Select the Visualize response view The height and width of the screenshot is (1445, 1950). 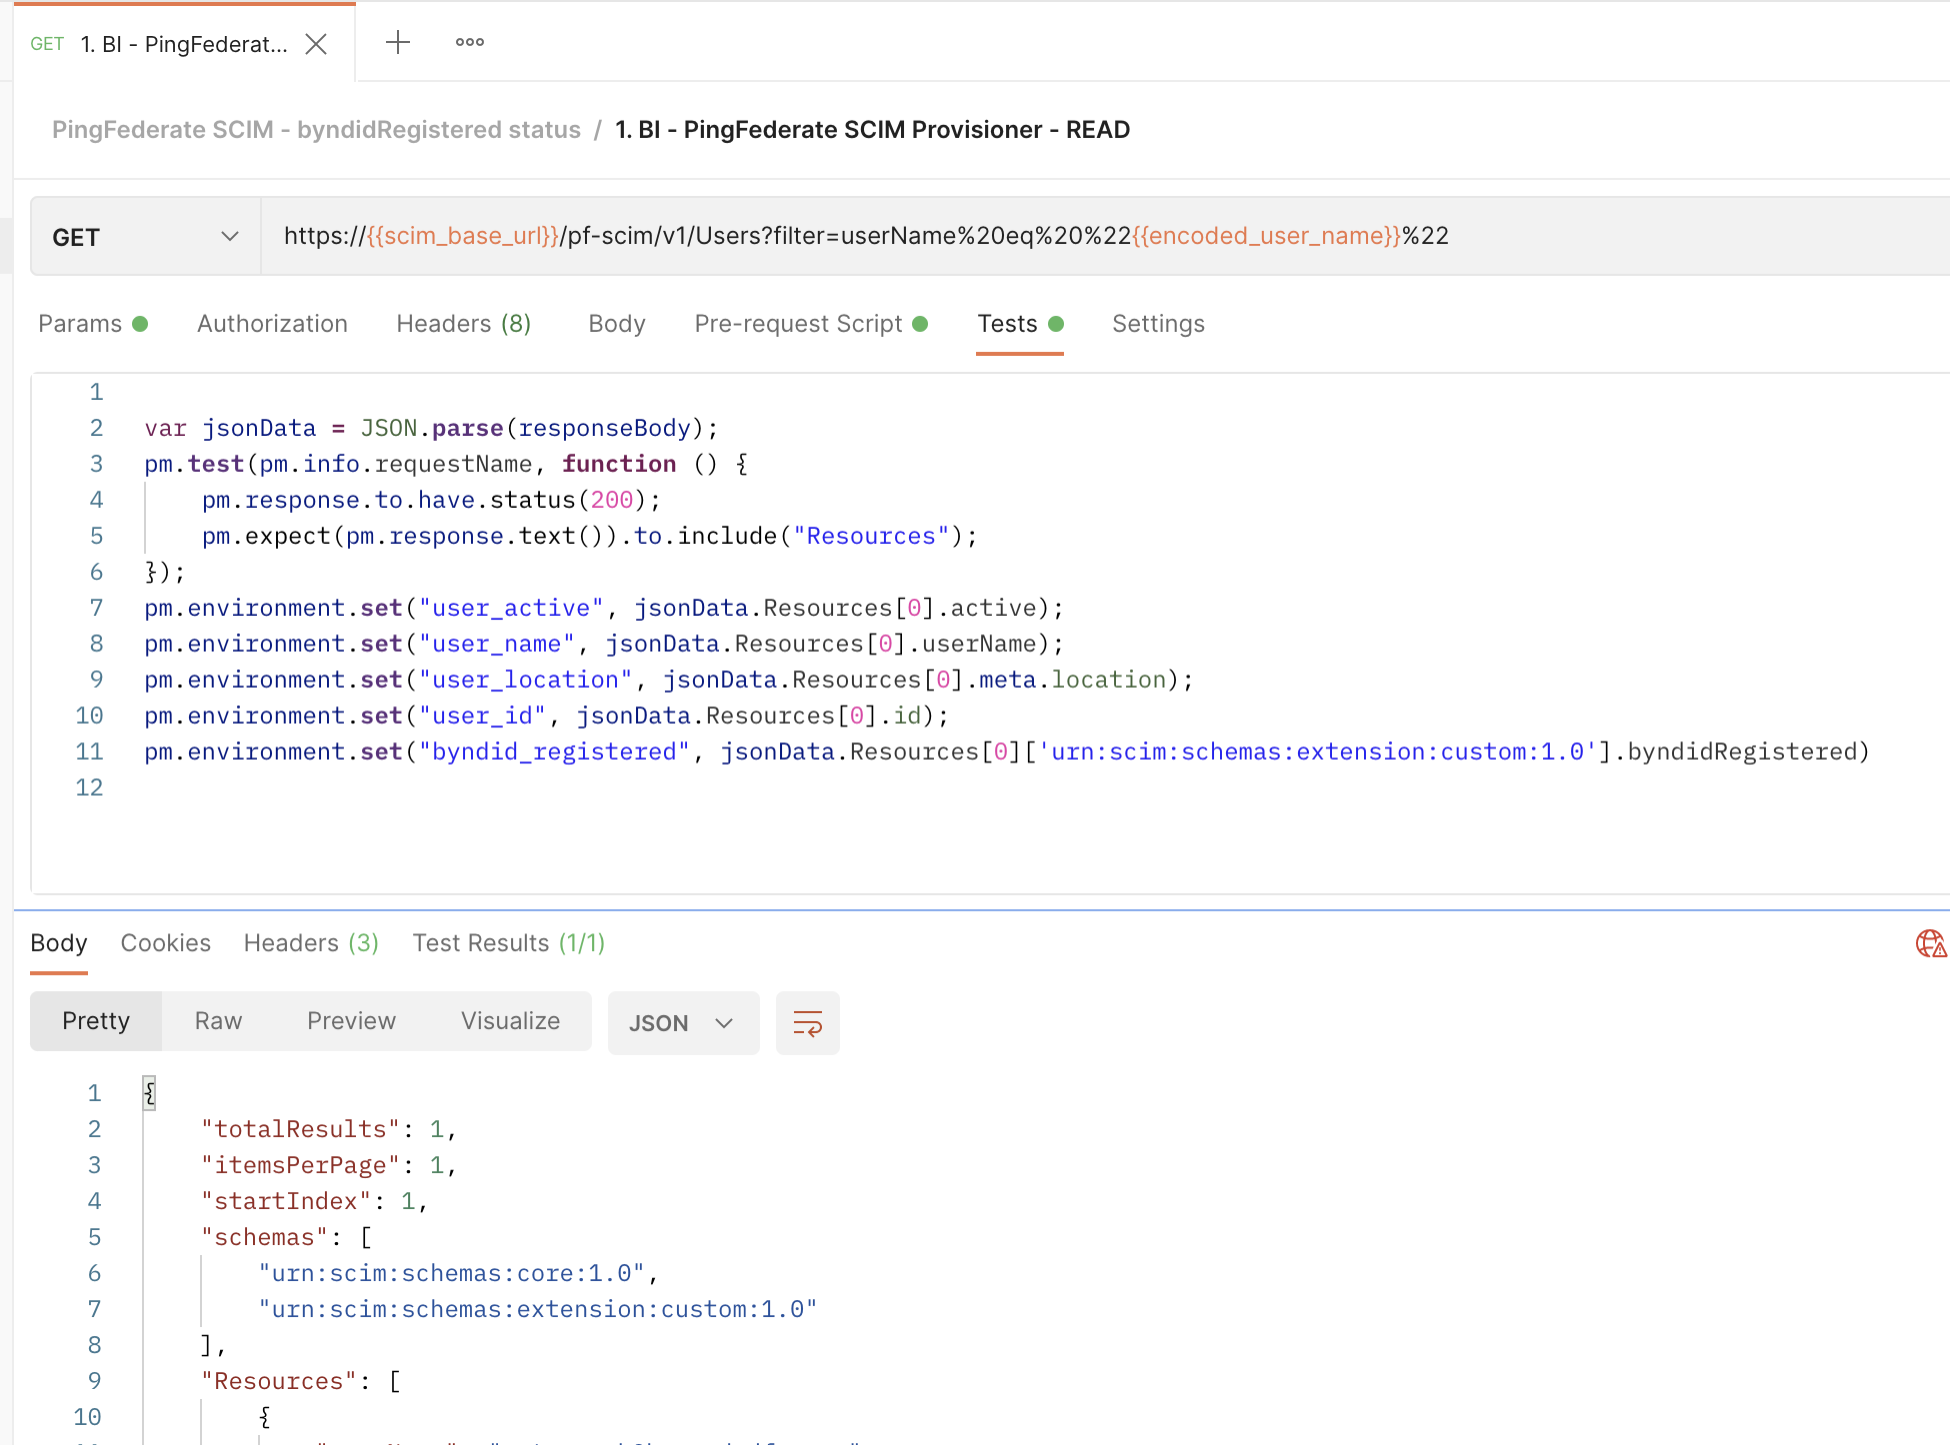point(510,1021)
